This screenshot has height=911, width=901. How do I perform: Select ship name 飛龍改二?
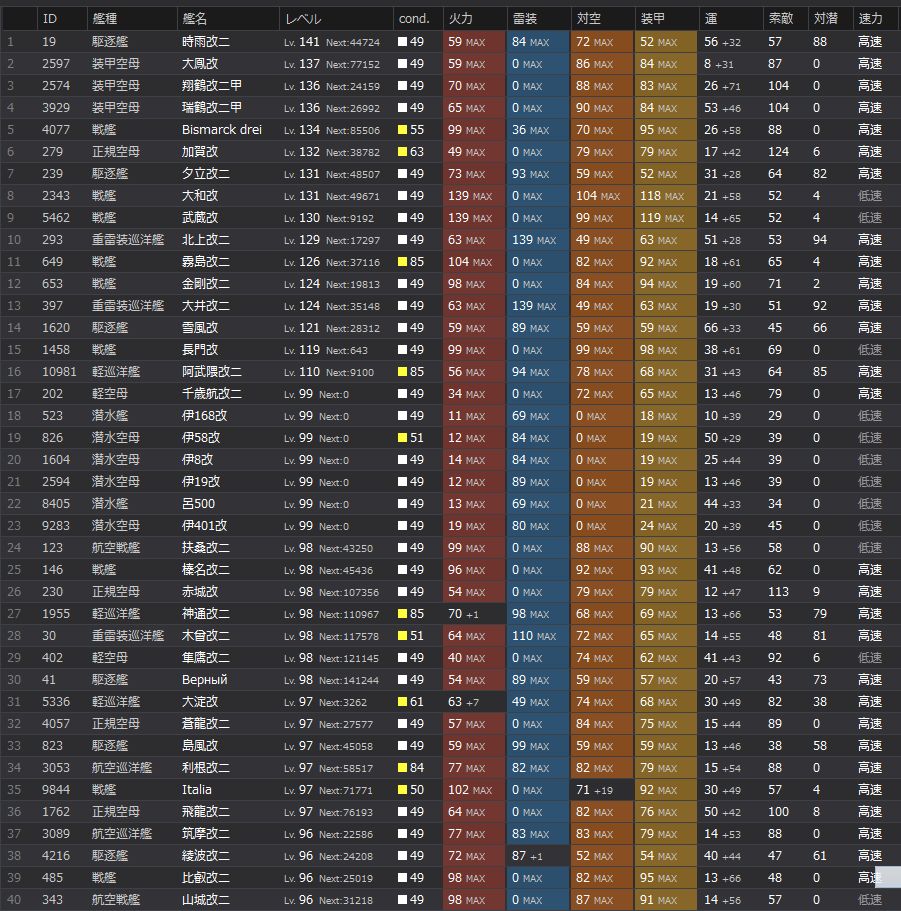tap(206, 812)
